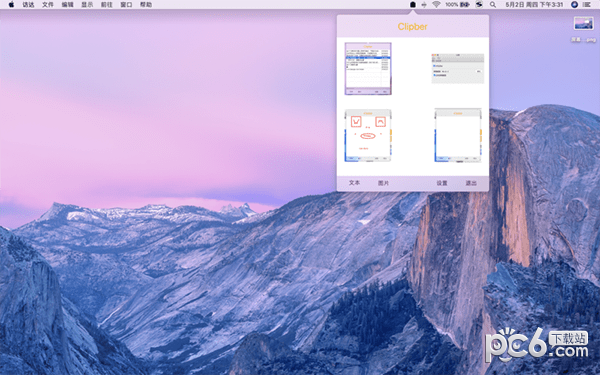
Task: Switch to the 图片 (Images) tab
Action: (x=383, y=183)
